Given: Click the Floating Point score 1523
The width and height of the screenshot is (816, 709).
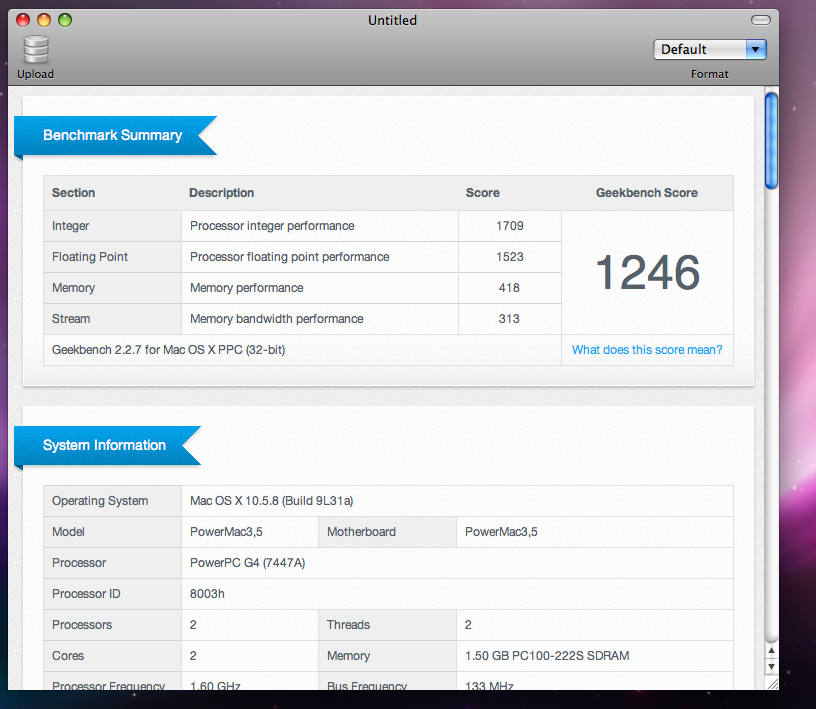Looking at the screenshot, I should tap(509, 257).
